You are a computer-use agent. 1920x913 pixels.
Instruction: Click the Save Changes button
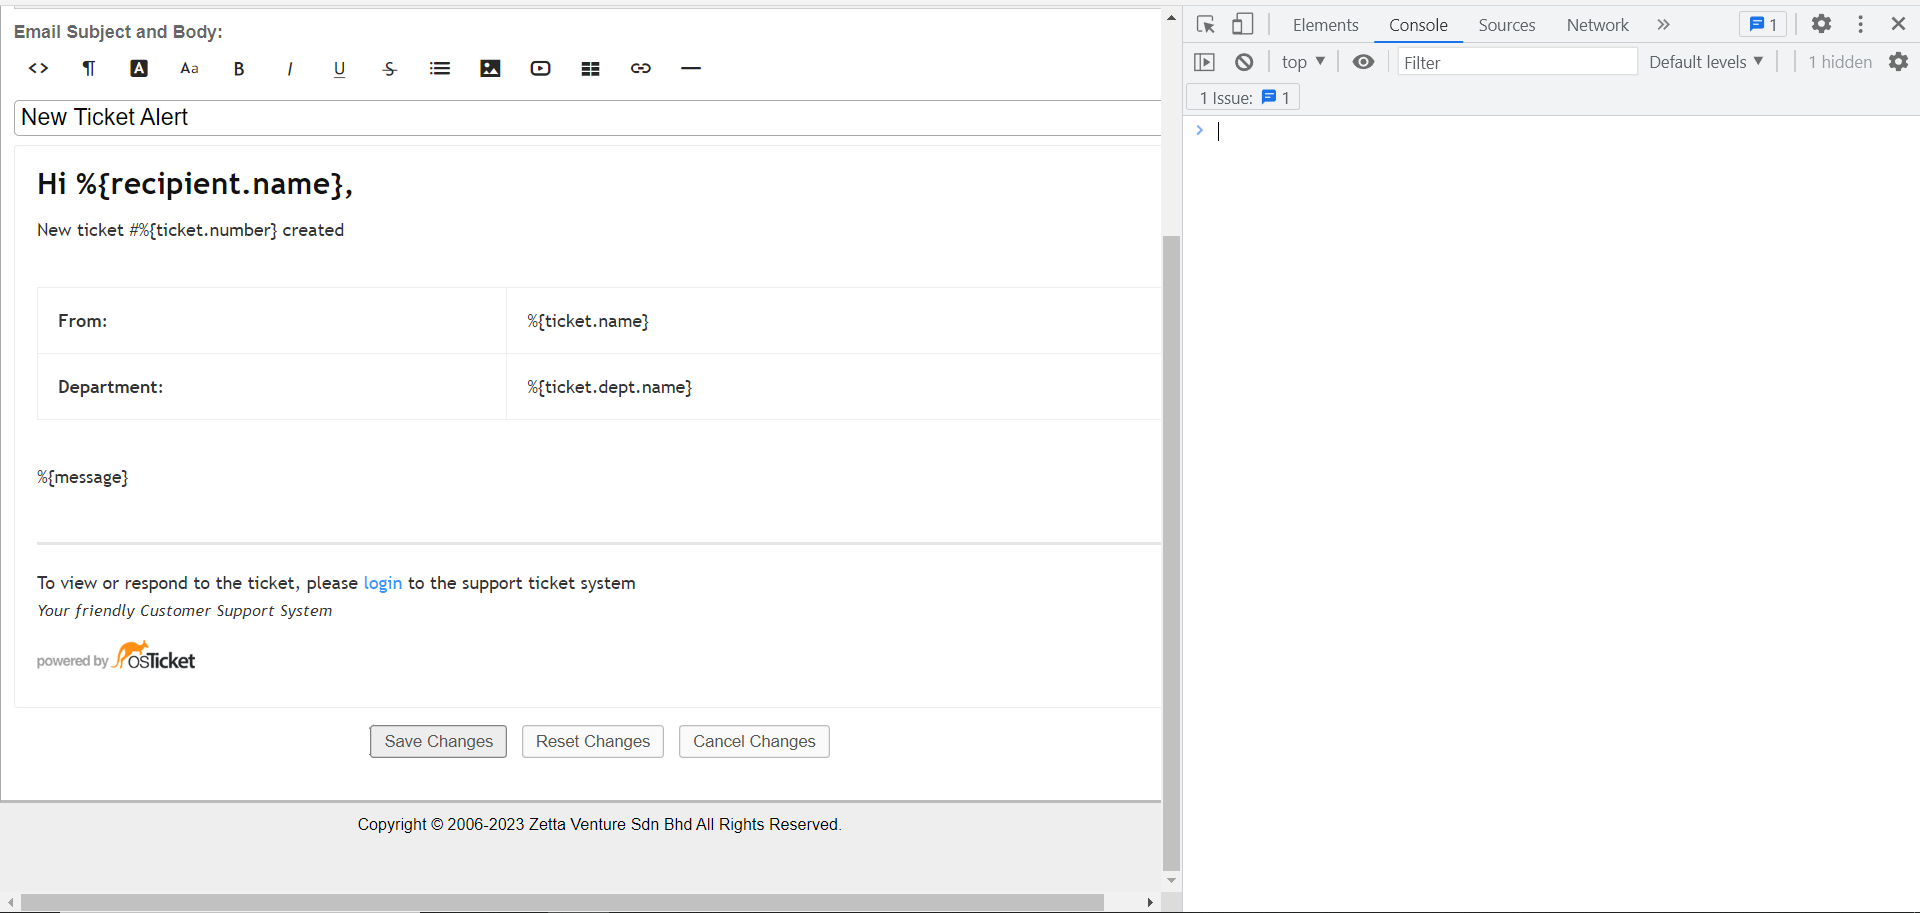pos(438,741)
